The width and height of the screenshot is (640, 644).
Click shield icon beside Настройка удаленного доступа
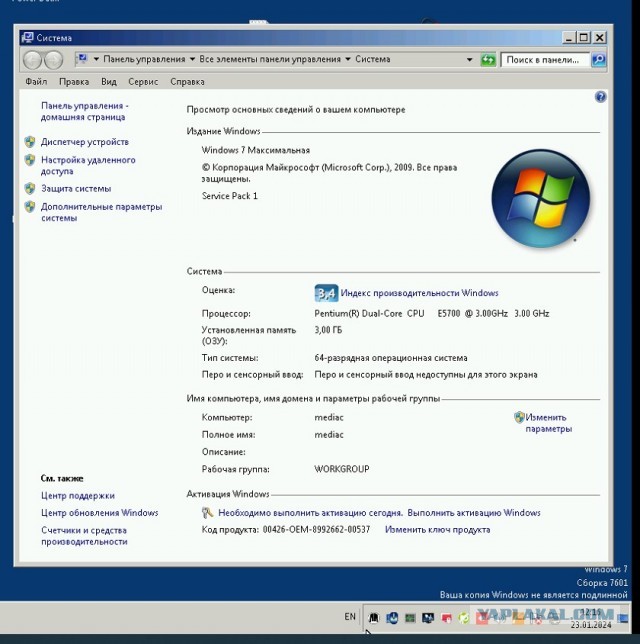pyautogui.click(x=30, y=160)
